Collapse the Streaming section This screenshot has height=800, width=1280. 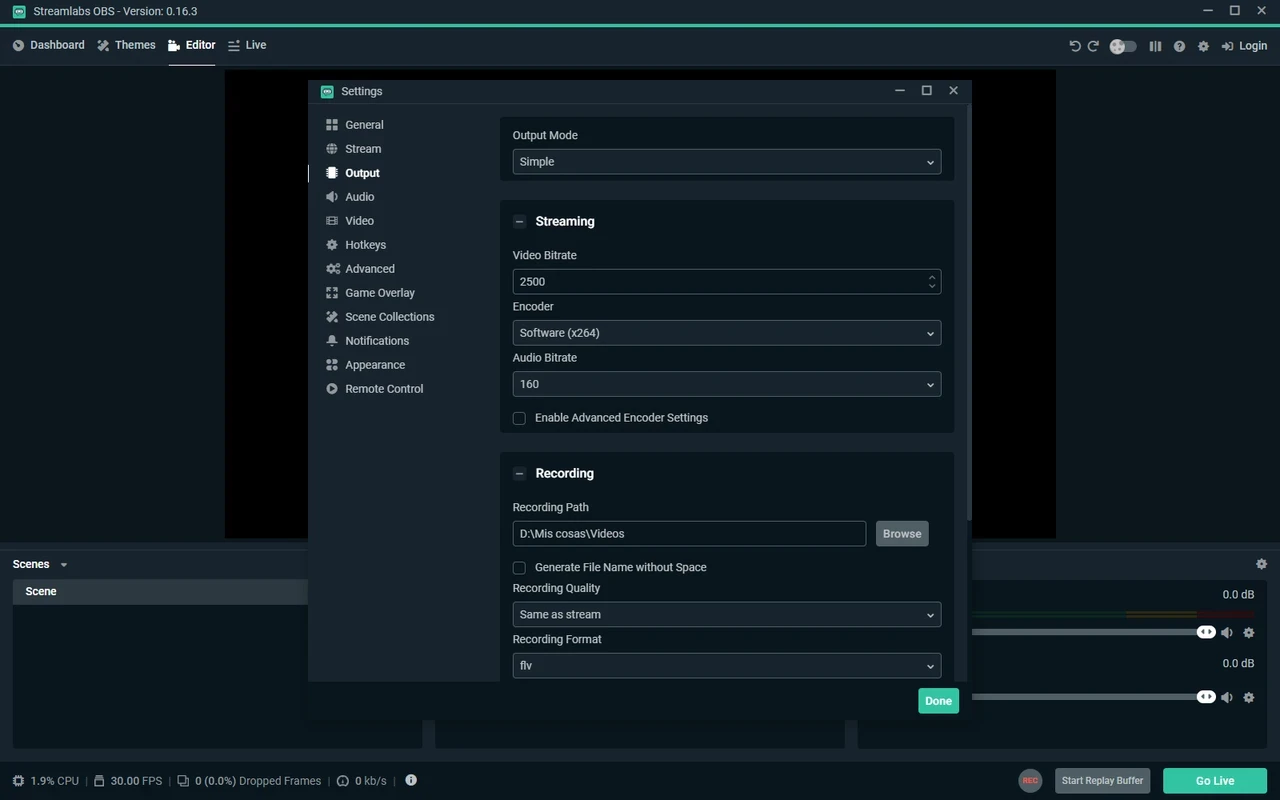[x=519, y=222]
